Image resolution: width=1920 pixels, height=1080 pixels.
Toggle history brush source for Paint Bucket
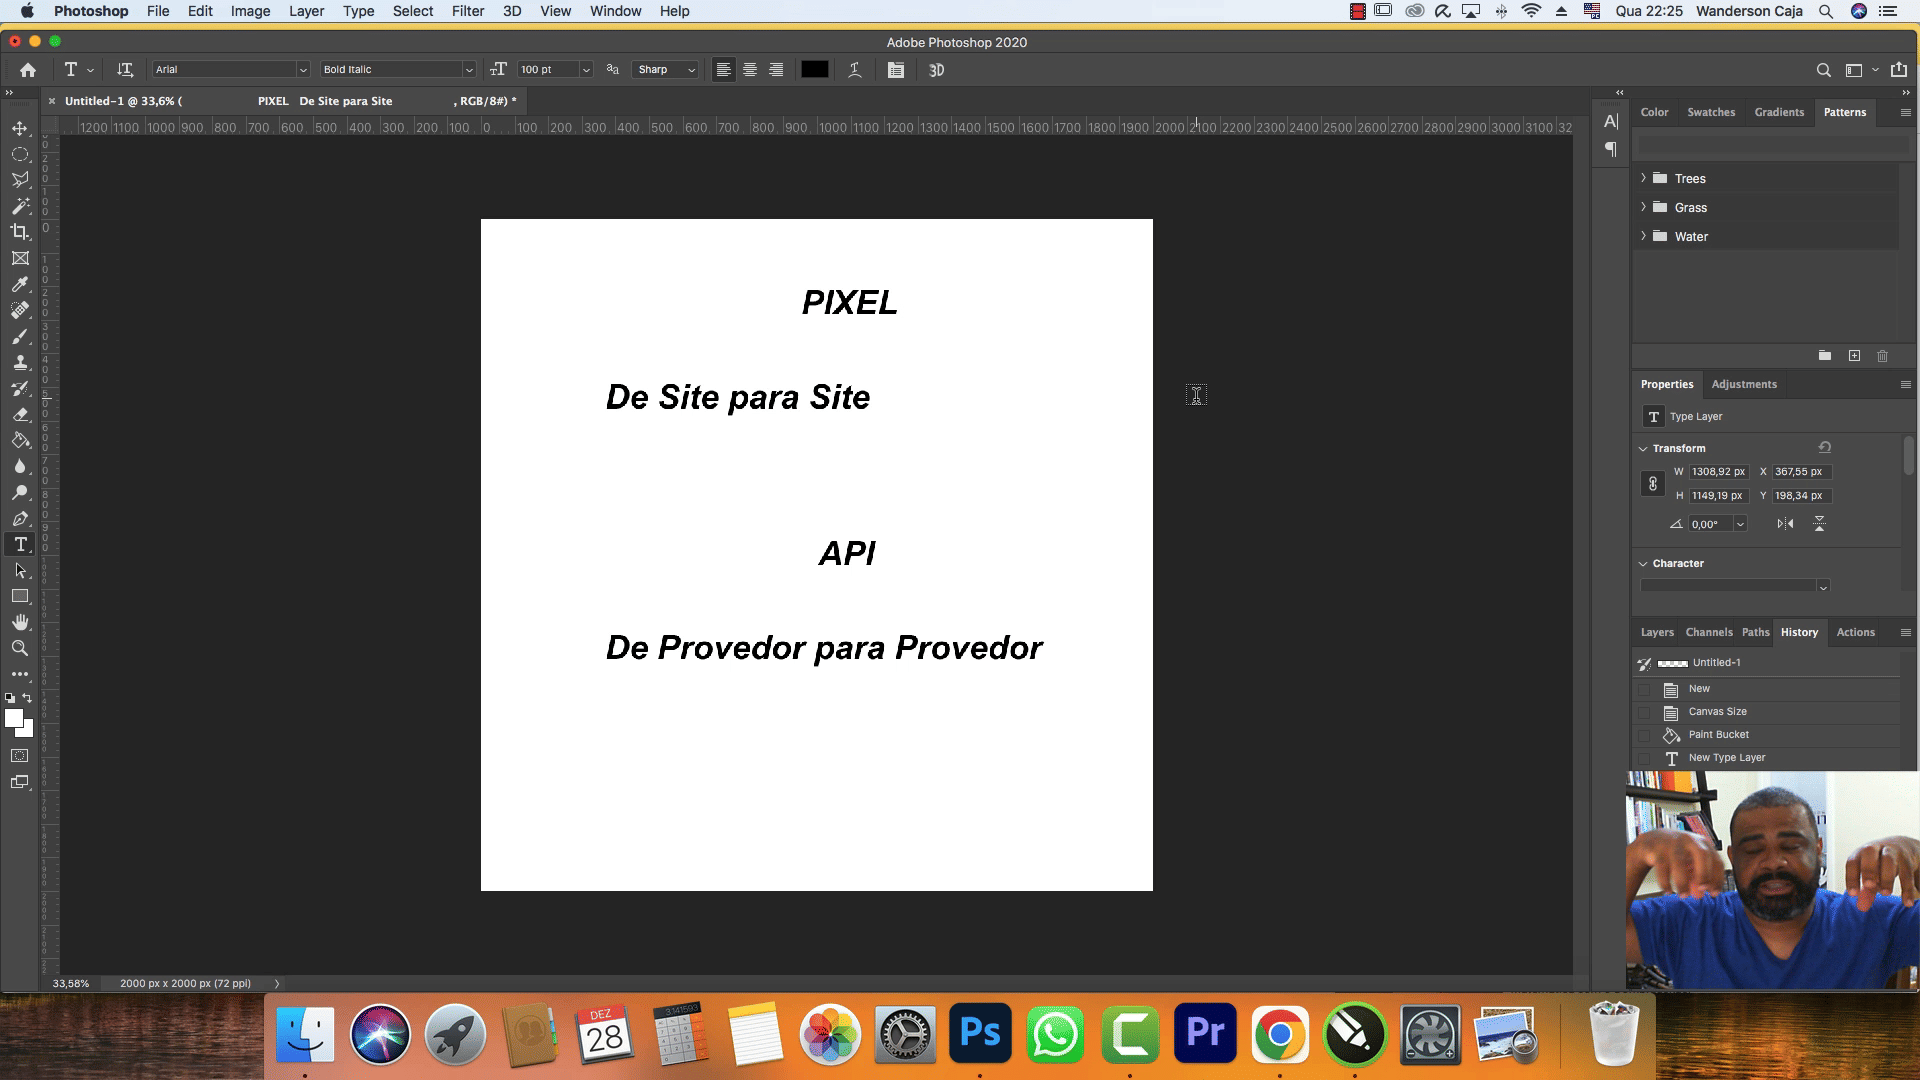pos(1644,735)
